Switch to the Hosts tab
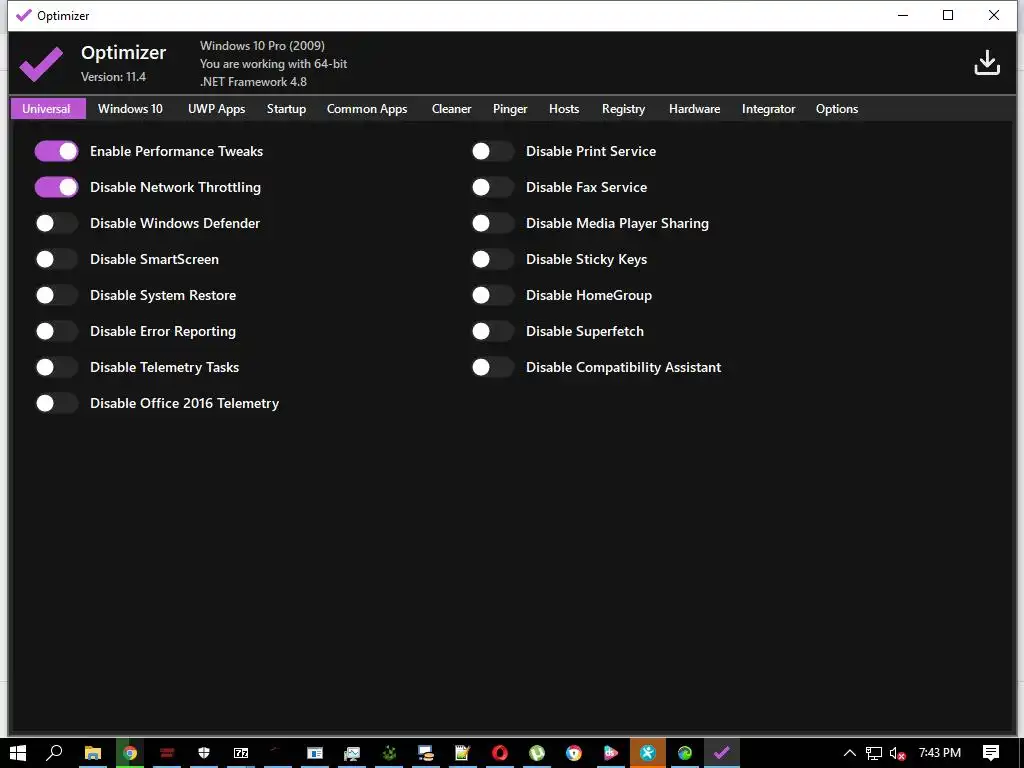Screen dimensions: 1024x768 tap(564, 109)
